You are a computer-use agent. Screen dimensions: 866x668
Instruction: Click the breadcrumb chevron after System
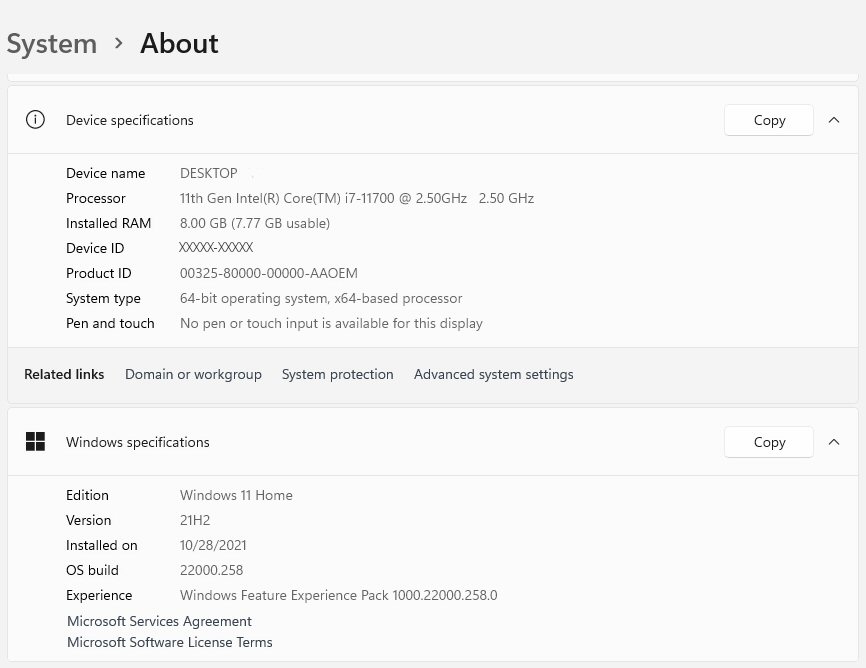[x=118, y=43]
